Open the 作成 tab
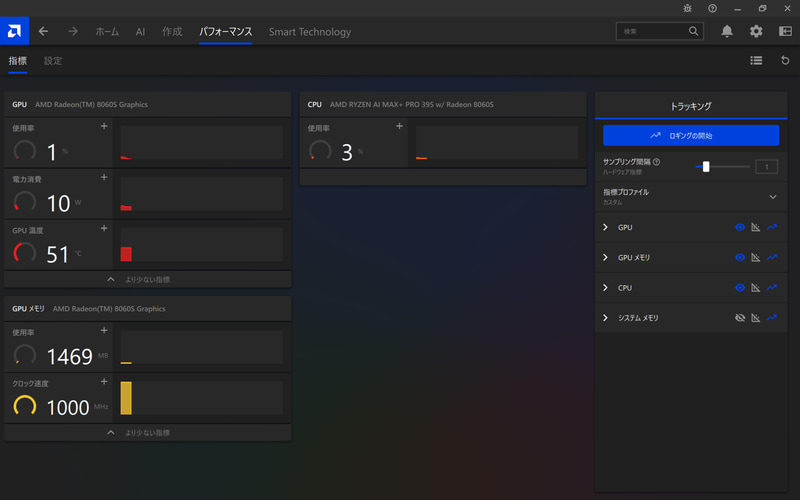Viewport: 800px width, 500px height. click(172, 32)
